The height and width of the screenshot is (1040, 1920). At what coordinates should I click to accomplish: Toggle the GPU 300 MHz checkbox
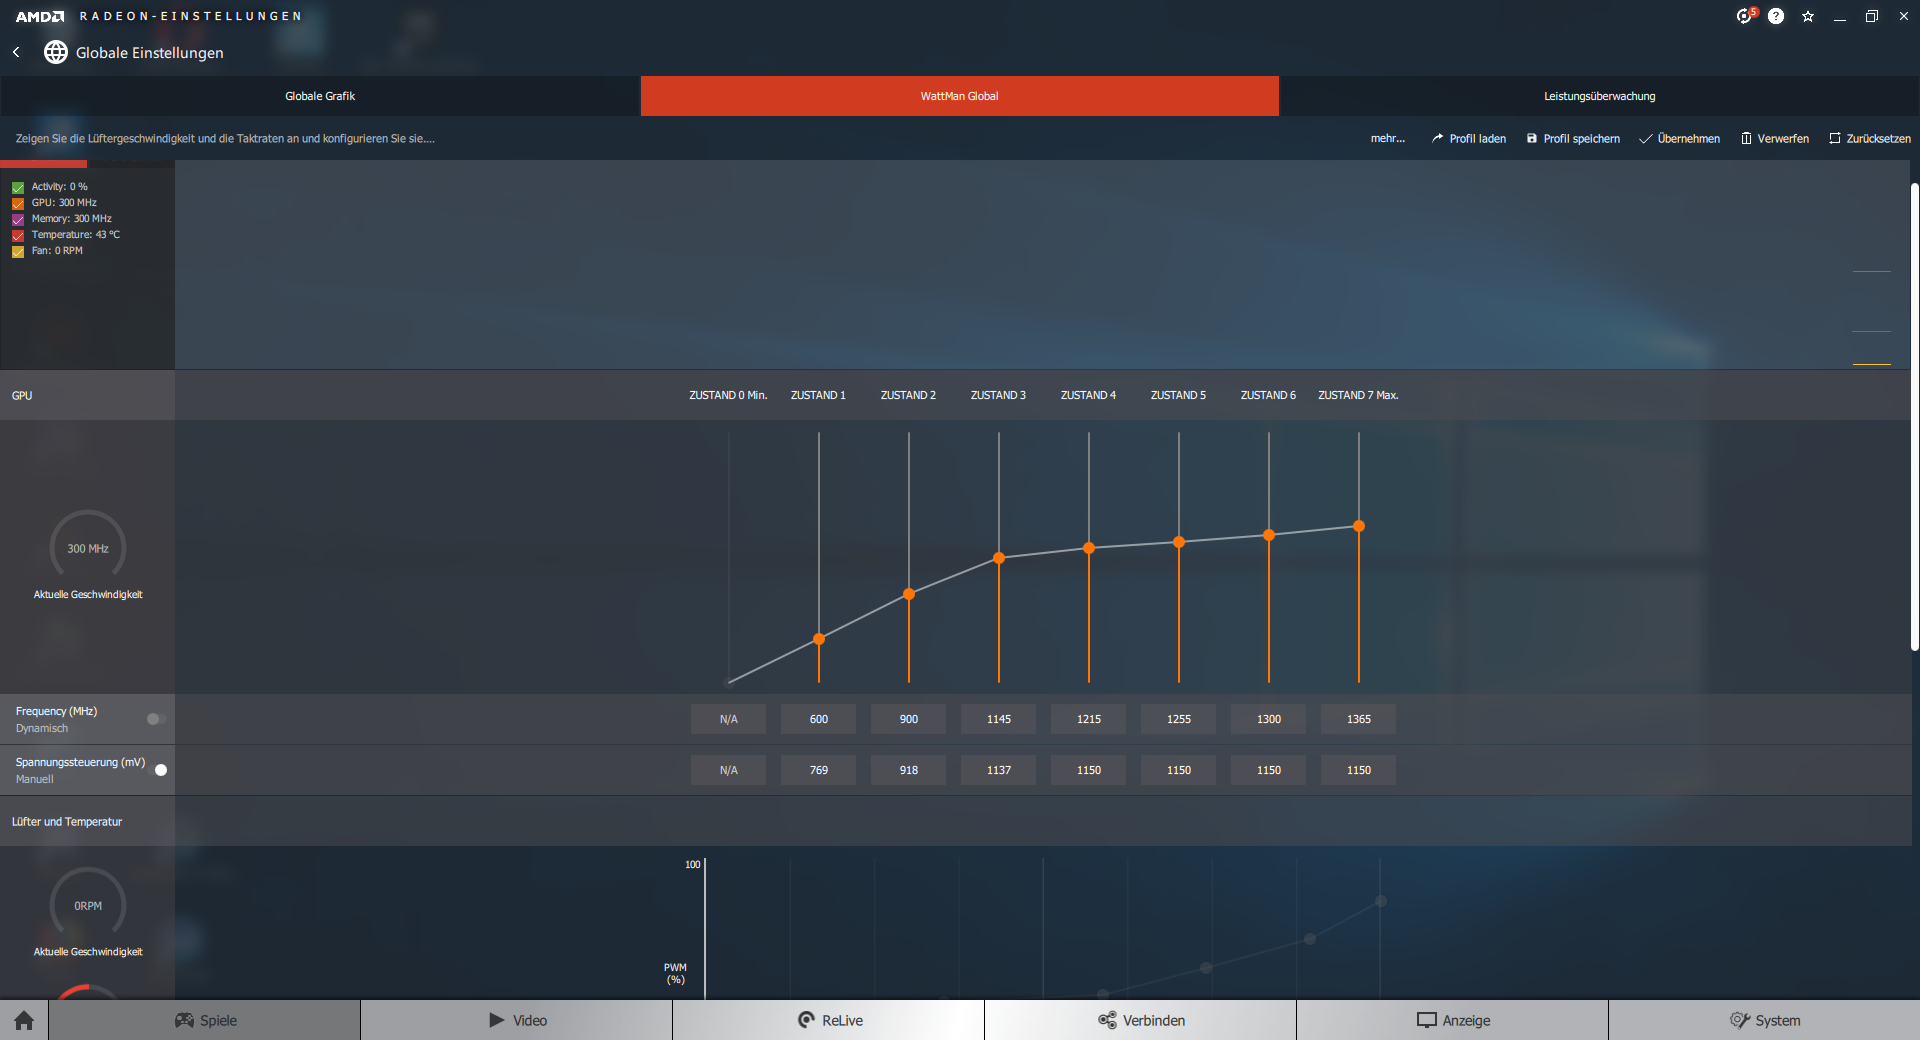tap(18, 203)
